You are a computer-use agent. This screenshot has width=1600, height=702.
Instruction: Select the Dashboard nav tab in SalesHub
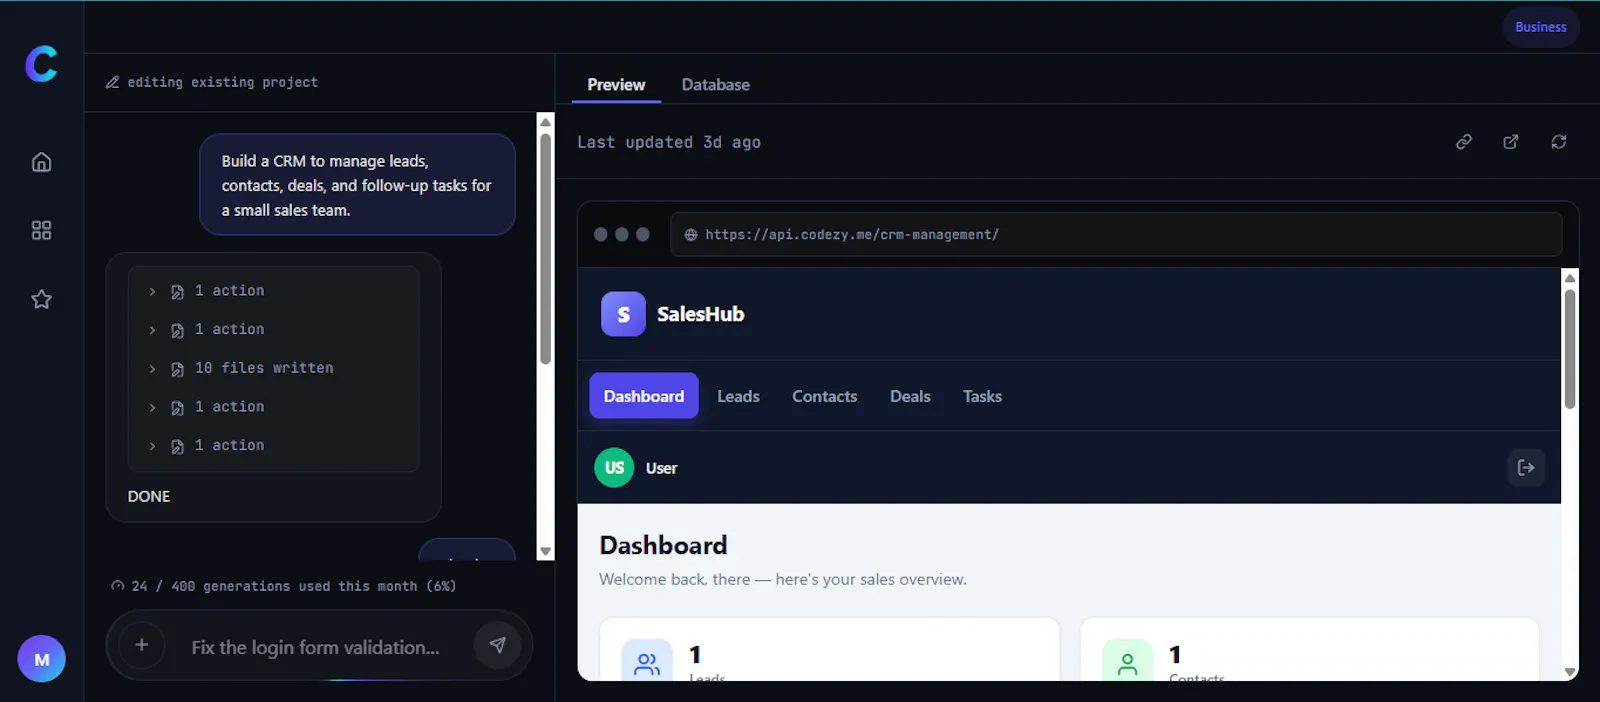pos(644,396)
